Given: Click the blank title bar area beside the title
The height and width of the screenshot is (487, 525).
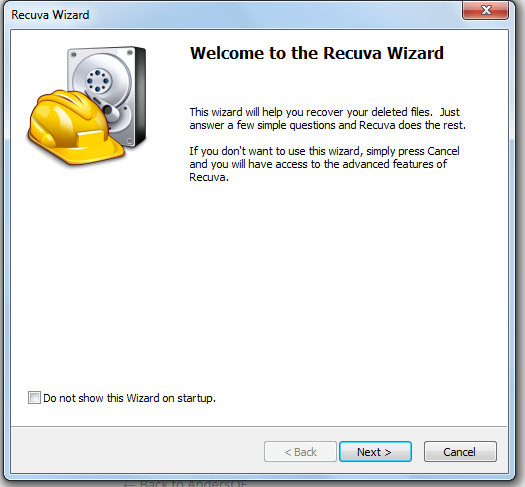Looking at the screenshot, I should click(275, 15).
